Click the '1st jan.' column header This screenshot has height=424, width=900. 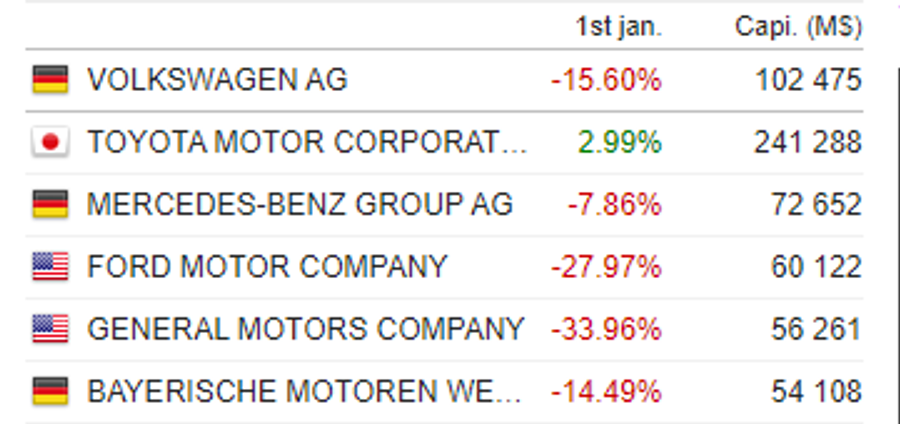click(x=619, y=26)
